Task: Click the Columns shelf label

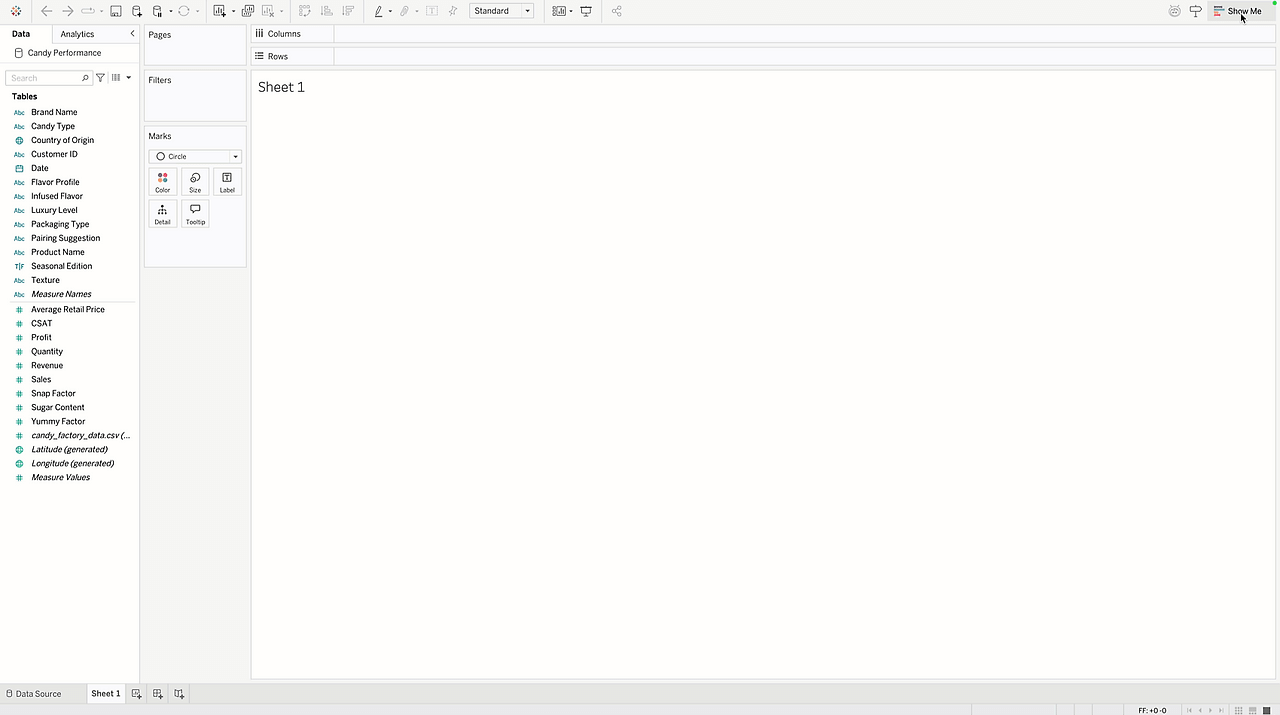Action: pos(284,34)
